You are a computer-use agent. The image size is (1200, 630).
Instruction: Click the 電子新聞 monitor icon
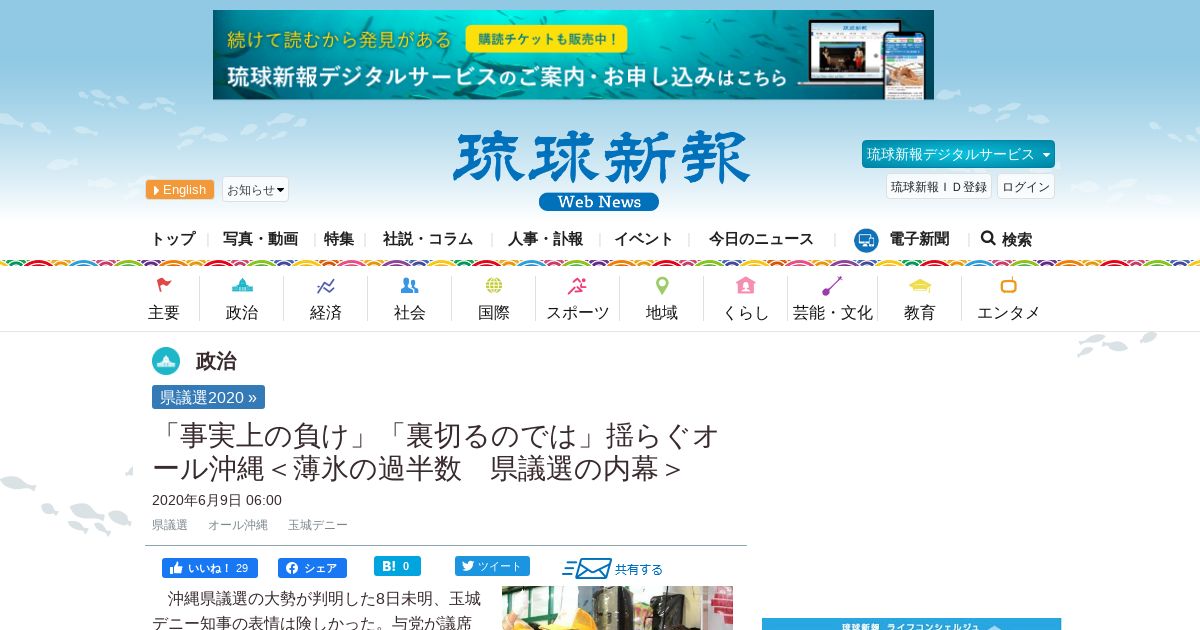pyautogui.click(x=866, y=240)
